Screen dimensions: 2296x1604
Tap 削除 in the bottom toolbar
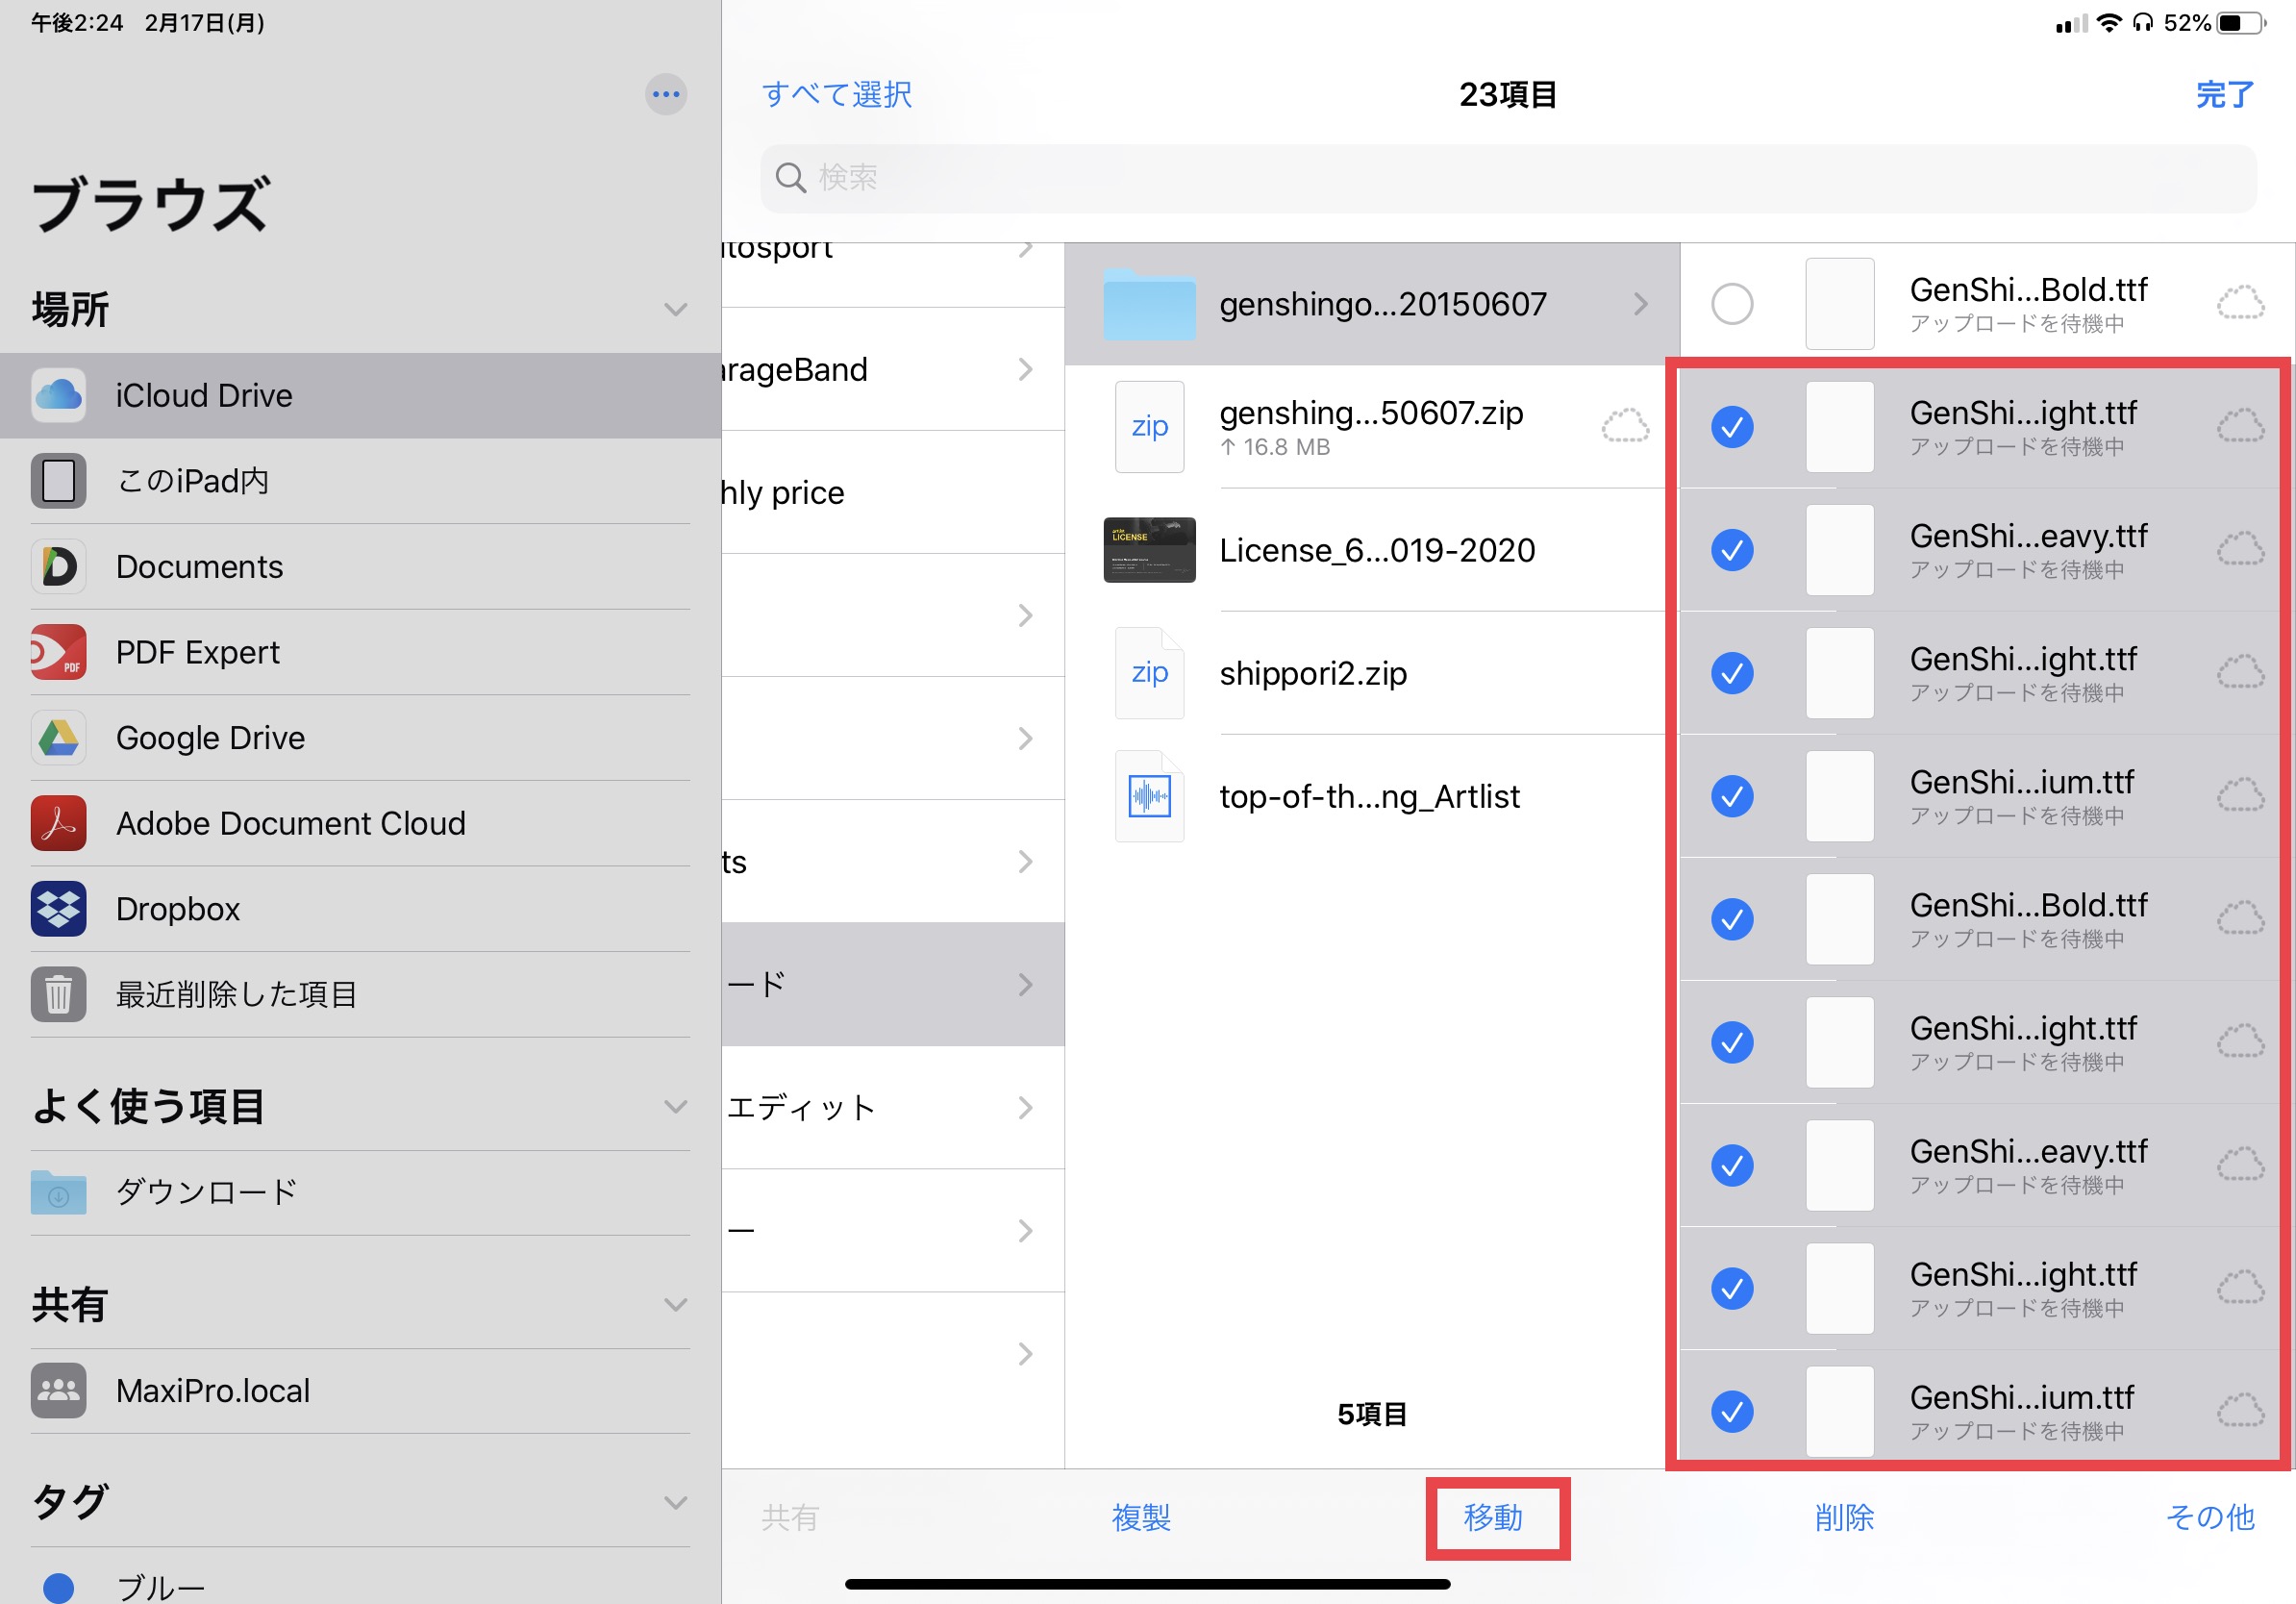(1843, 1517)
